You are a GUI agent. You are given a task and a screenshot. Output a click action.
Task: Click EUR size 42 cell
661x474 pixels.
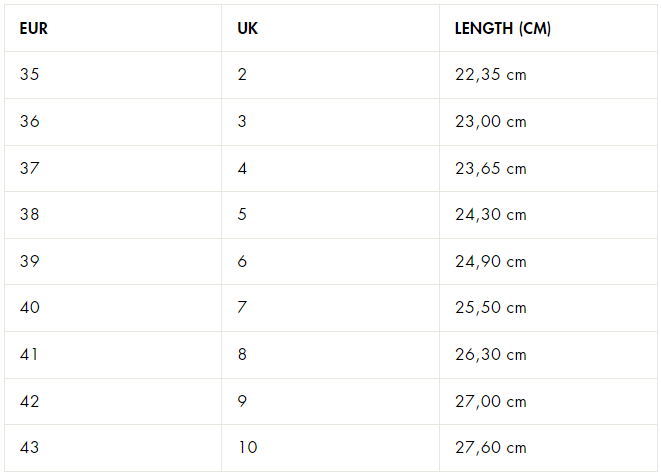click(29, 401)
